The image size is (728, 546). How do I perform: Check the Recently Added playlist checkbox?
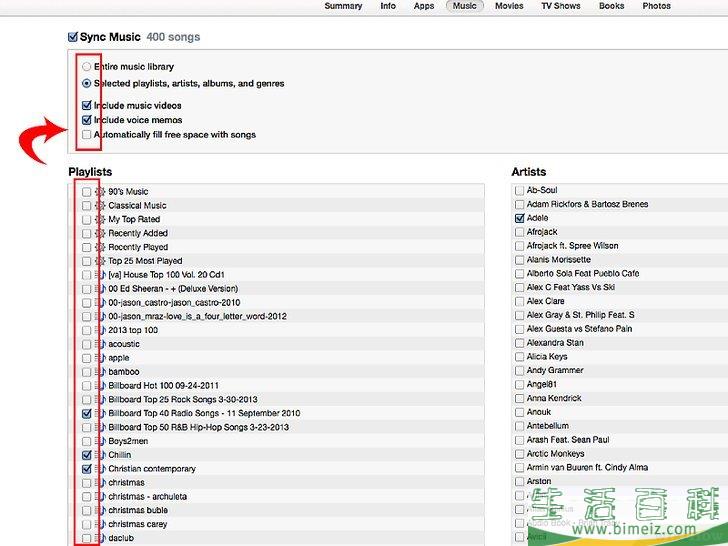click(86, 233)
